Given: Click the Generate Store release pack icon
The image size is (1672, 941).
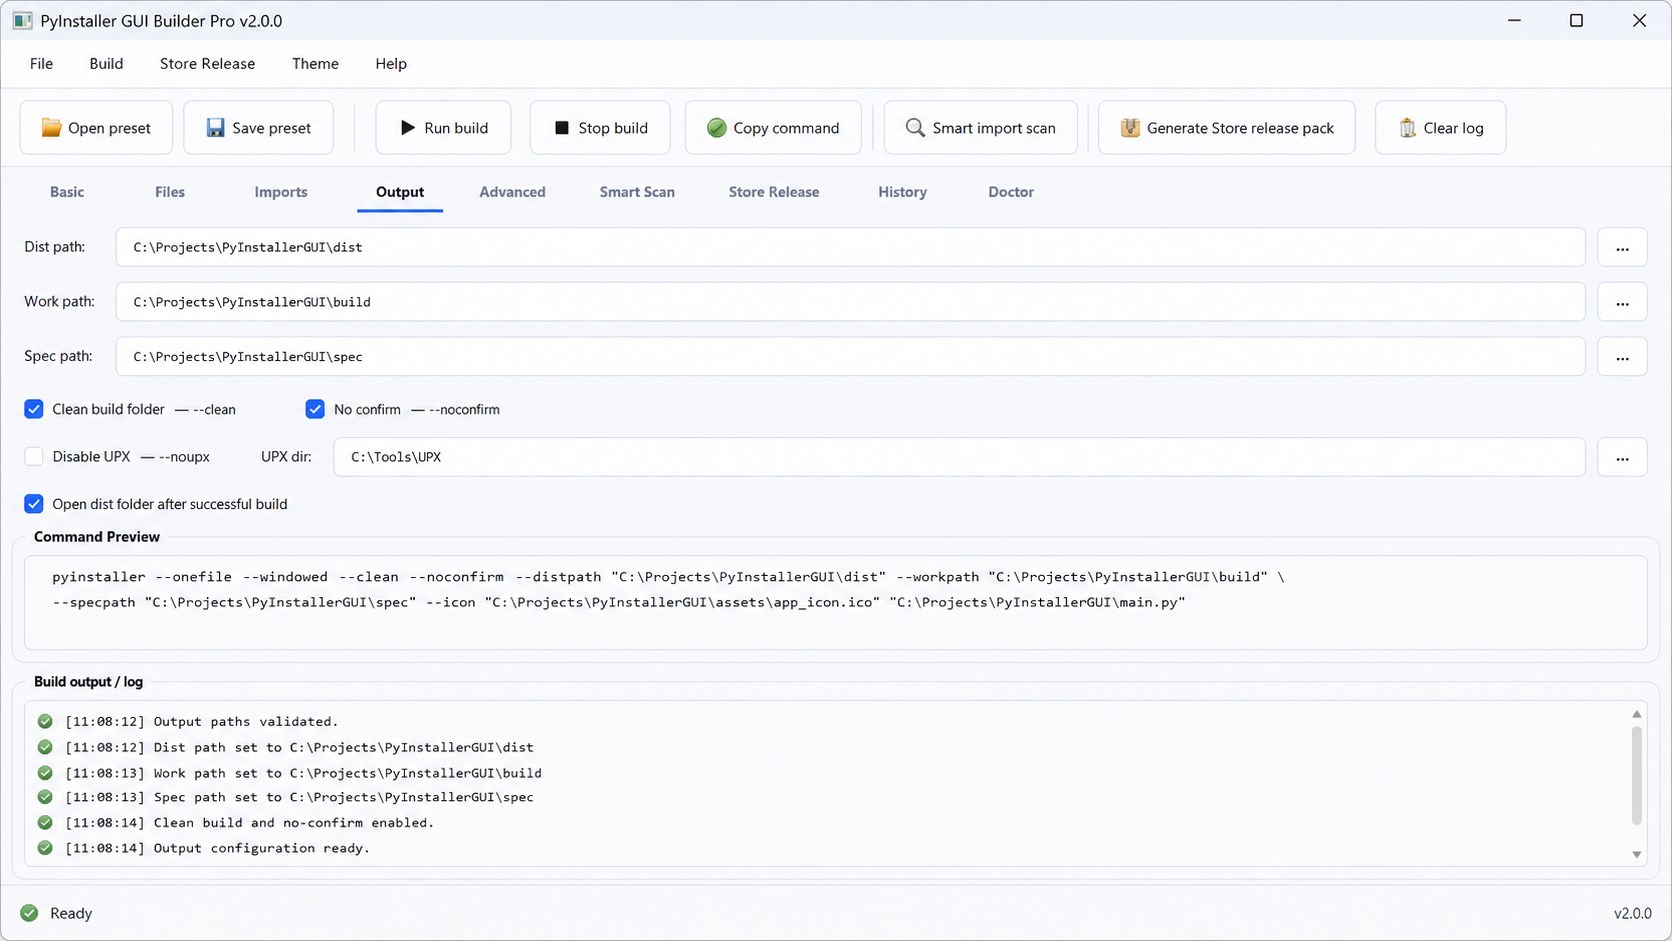Looking at the screenshot, I should point(1130,128).
